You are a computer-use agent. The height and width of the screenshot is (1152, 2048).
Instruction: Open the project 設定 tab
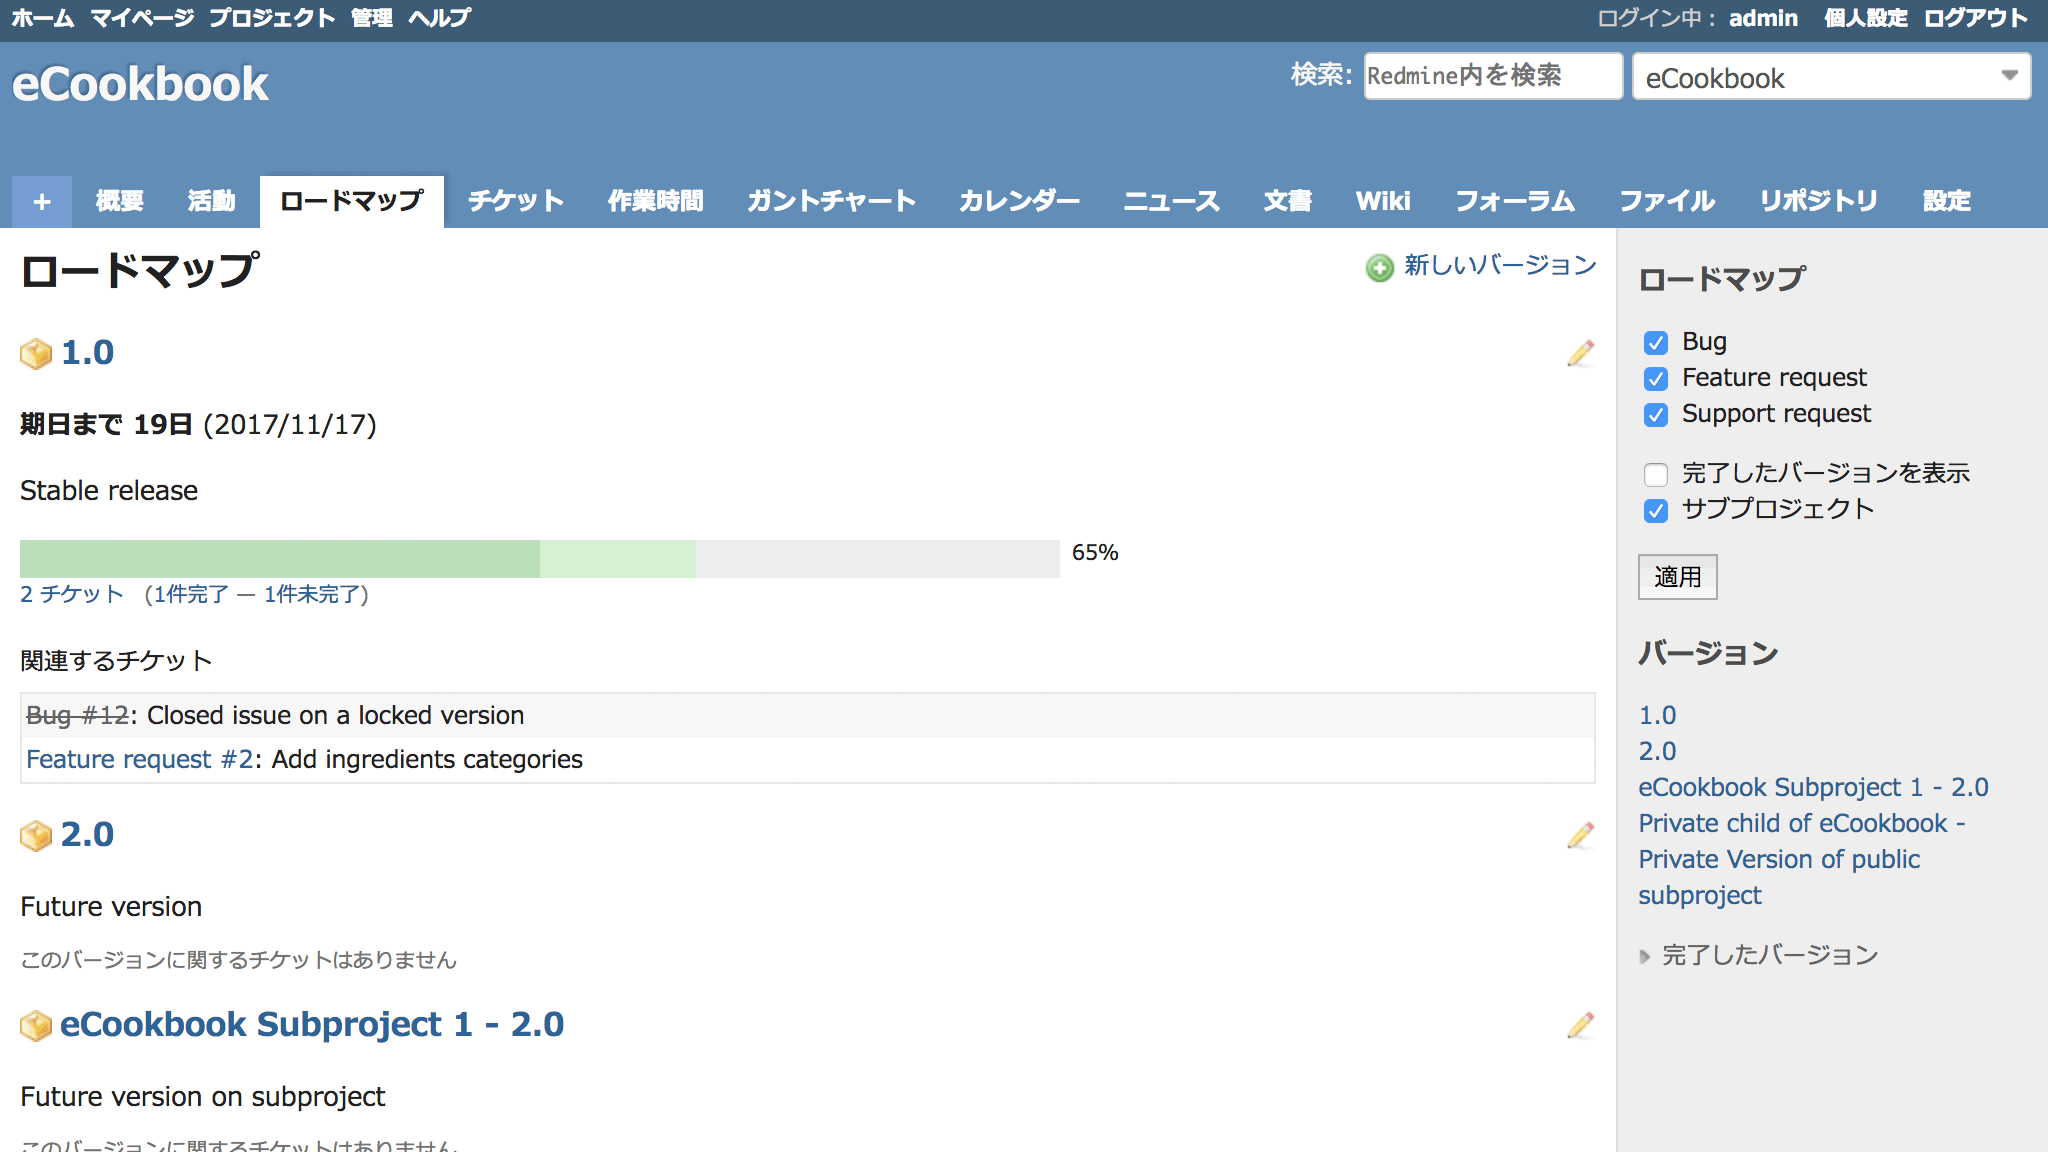pos(1947,201)
